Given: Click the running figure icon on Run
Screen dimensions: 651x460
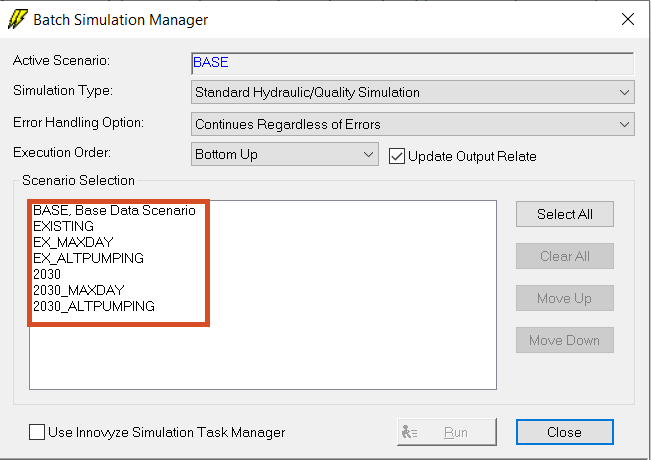Looking at the screenshot, I should pyautogui.click(x=409, y=432).
